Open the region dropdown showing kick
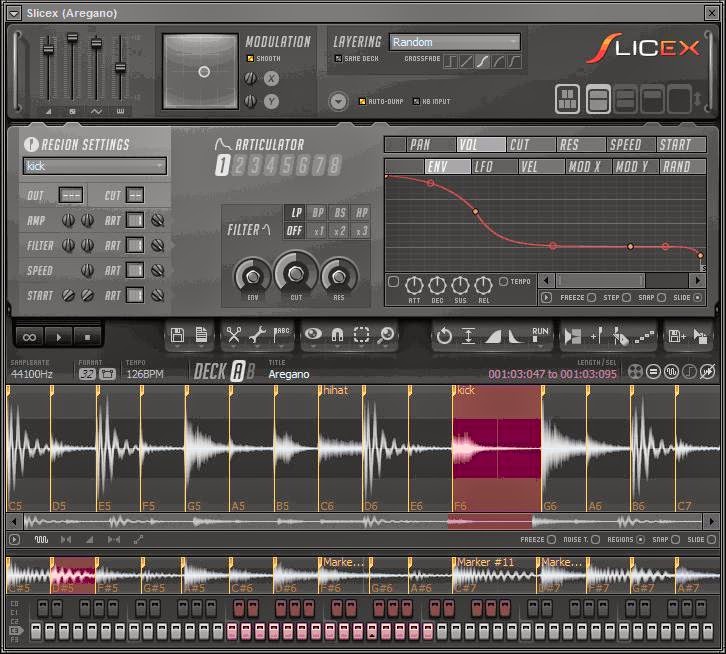 click(x=95, y=166)
